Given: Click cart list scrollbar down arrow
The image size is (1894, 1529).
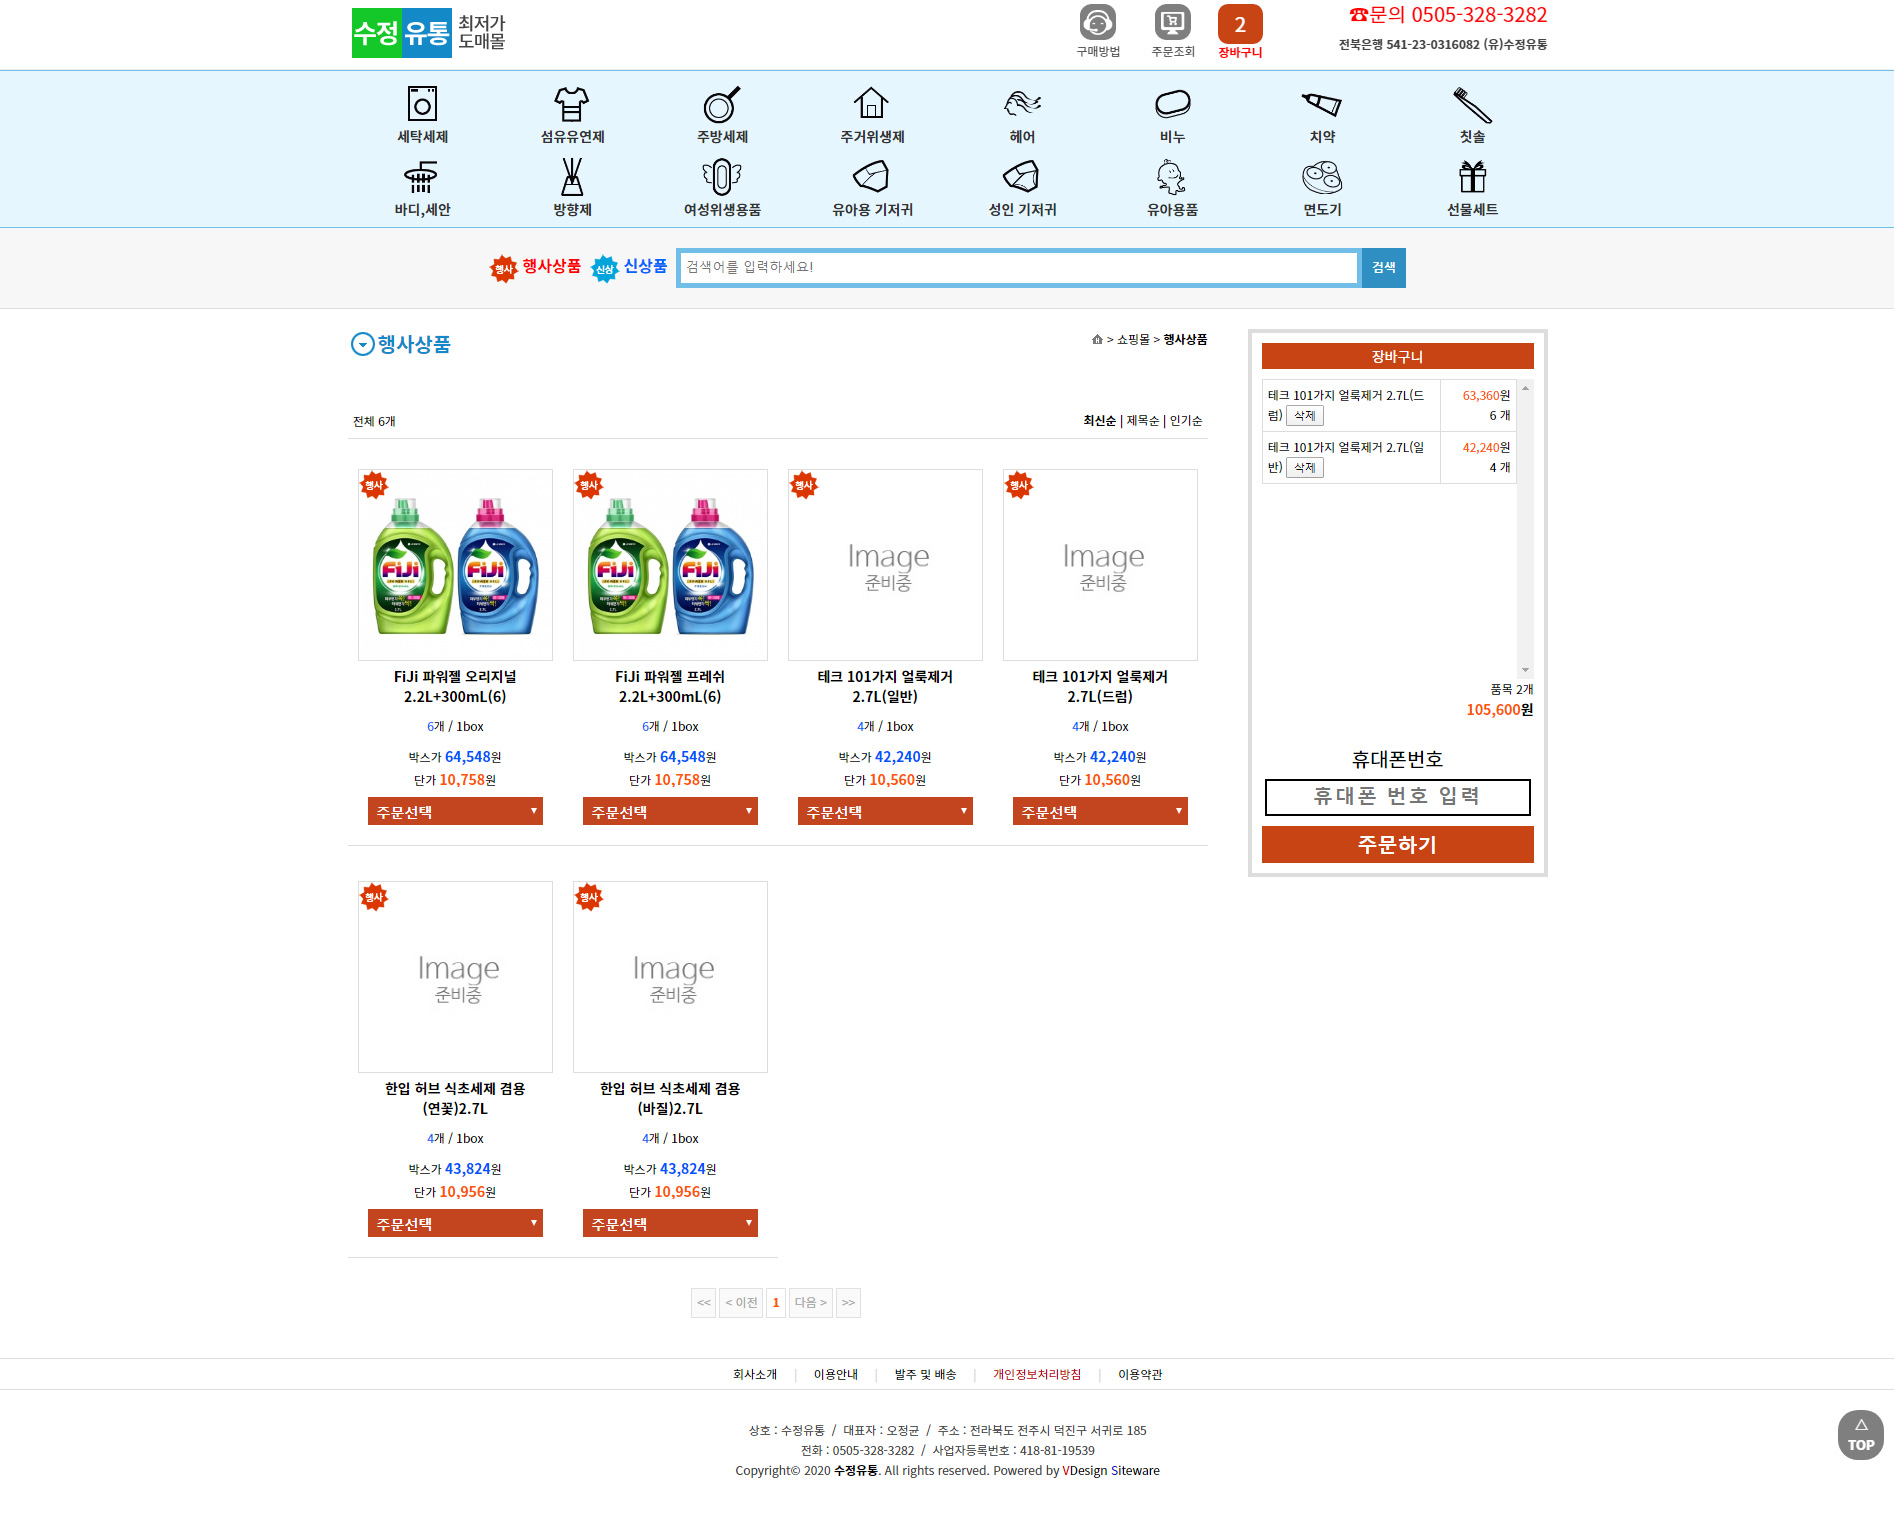Looking at the screenshot, I should pos(1525,670).
